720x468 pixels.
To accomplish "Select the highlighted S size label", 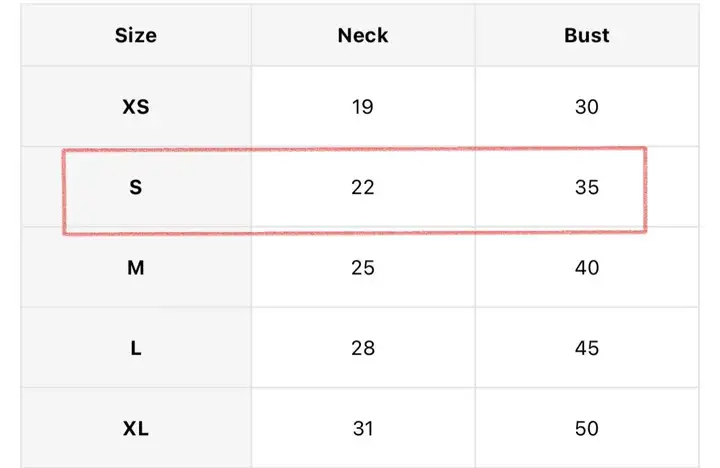I will 135,187.
